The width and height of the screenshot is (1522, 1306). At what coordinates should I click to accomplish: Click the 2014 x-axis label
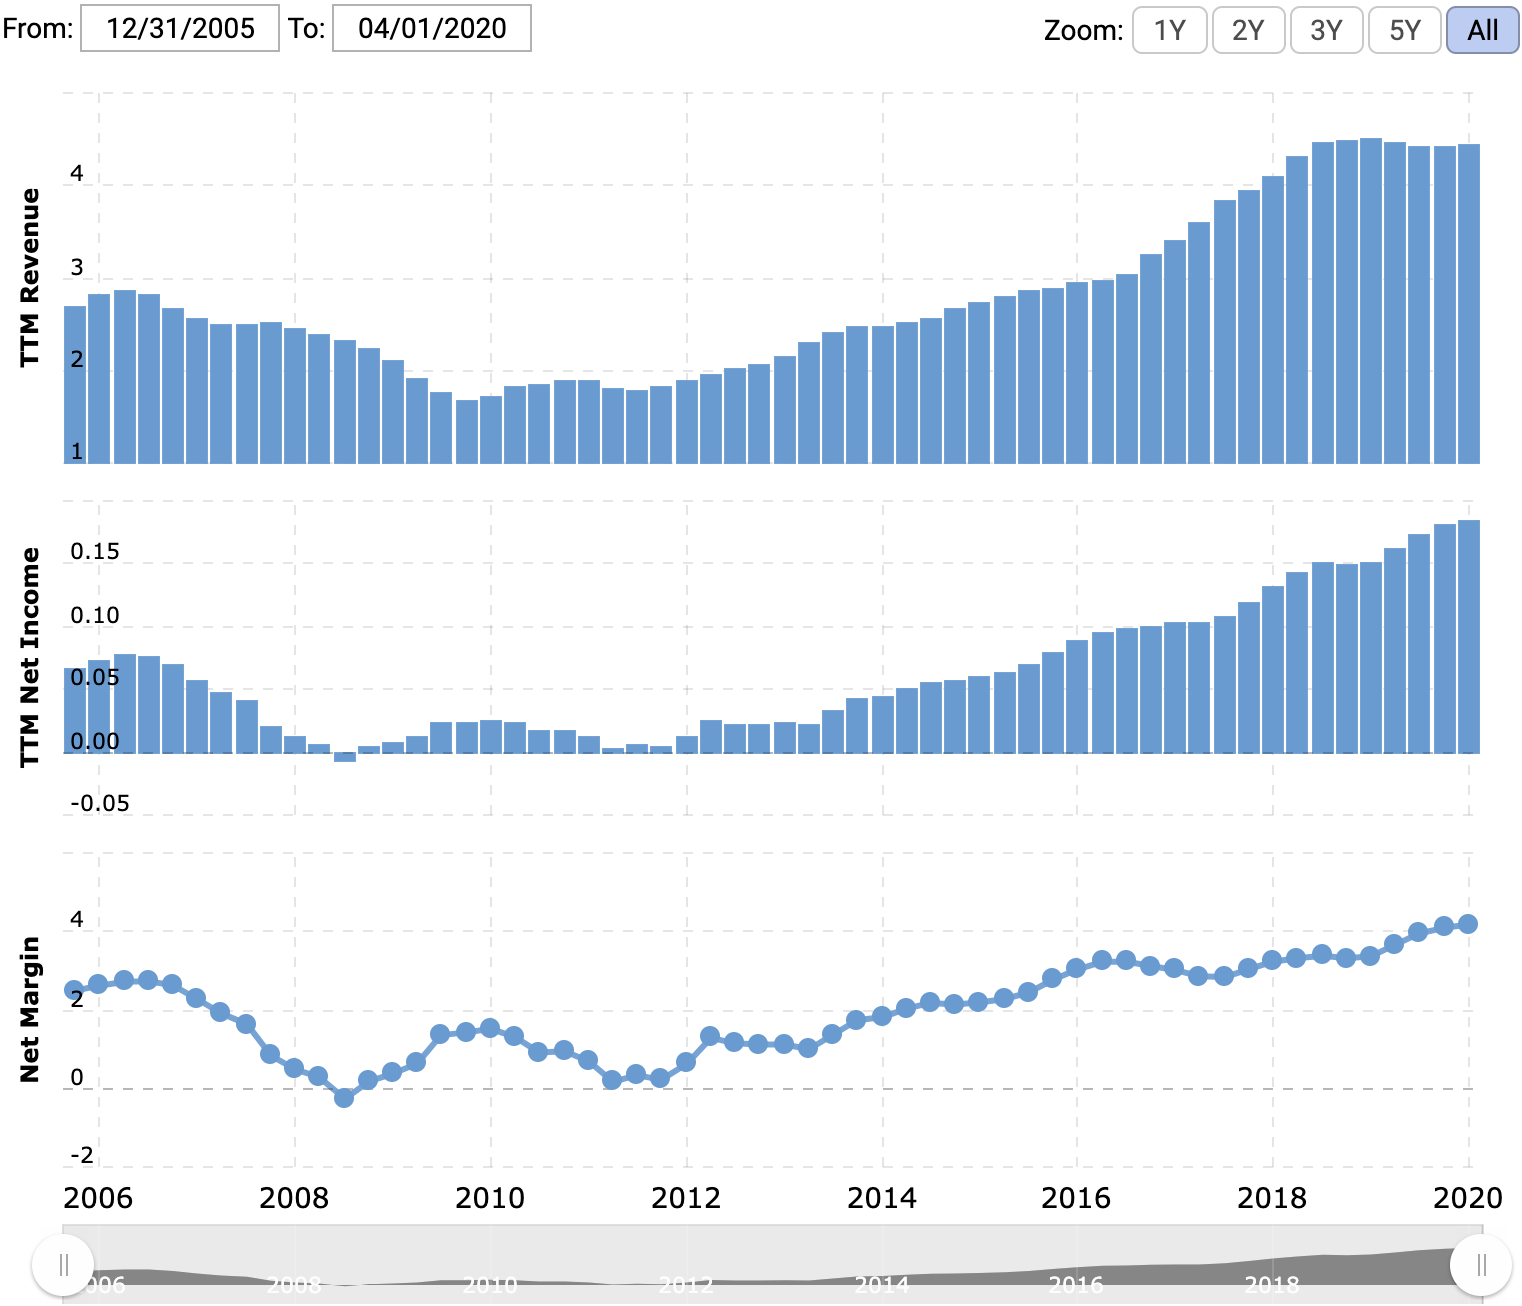coord(882,1198)
